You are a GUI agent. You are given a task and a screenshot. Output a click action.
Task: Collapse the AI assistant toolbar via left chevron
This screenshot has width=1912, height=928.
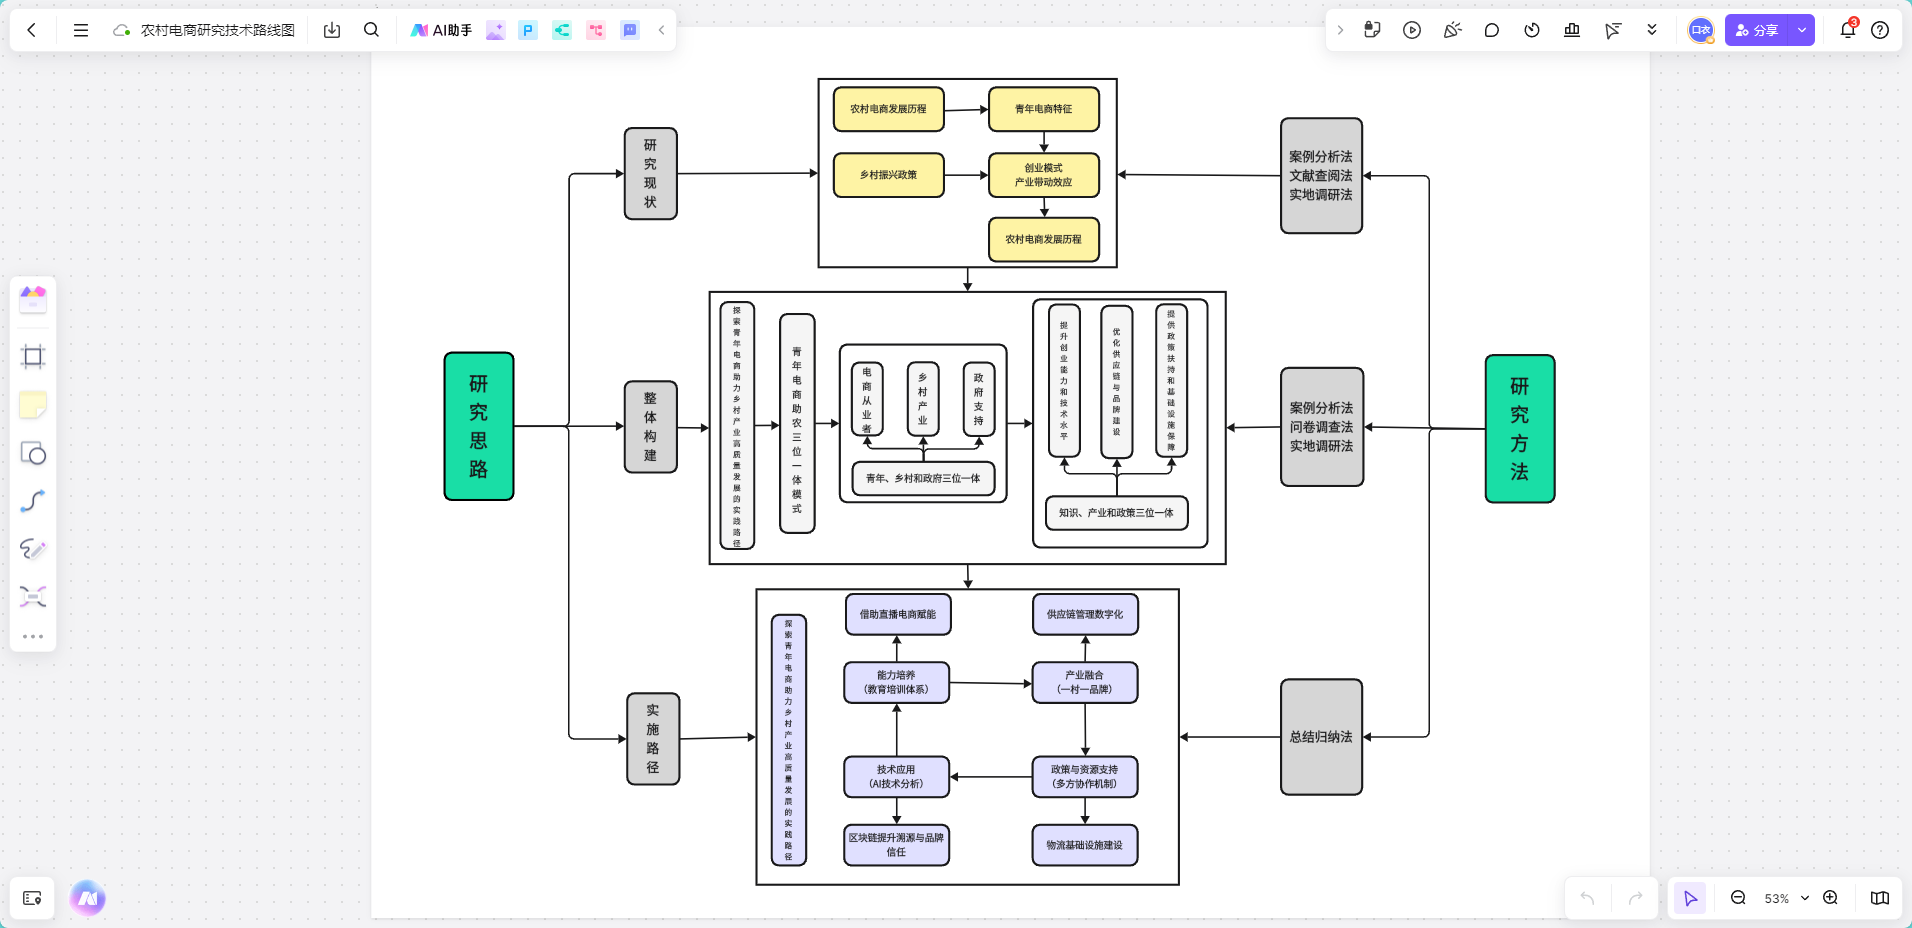click(x=661, y=30)
